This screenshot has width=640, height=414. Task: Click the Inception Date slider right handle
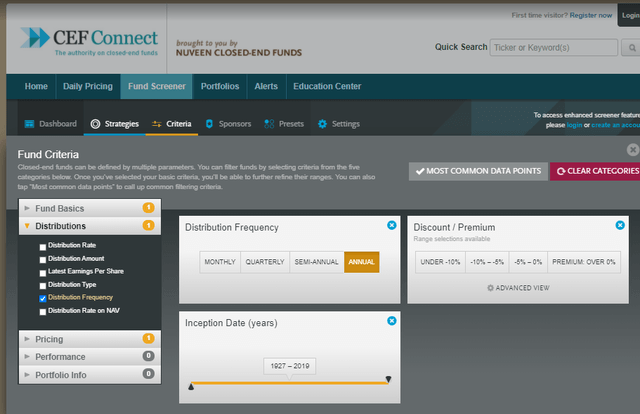pyautogui.click(x=388, y=380)
